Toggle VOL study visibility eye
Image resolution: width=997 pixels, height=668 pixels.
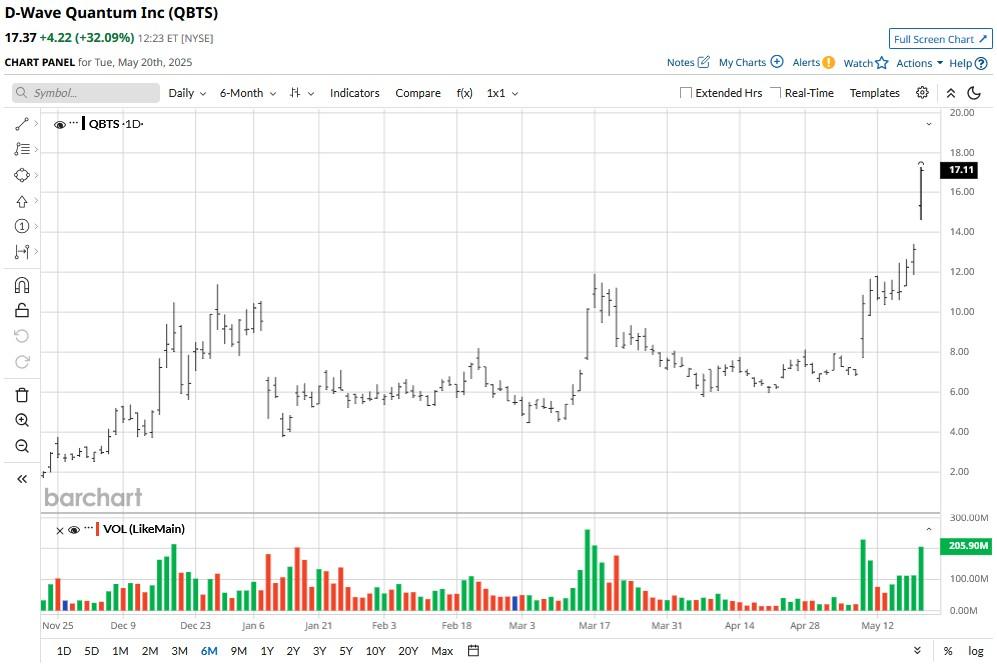pyautogui.click(x=74, y=530)
